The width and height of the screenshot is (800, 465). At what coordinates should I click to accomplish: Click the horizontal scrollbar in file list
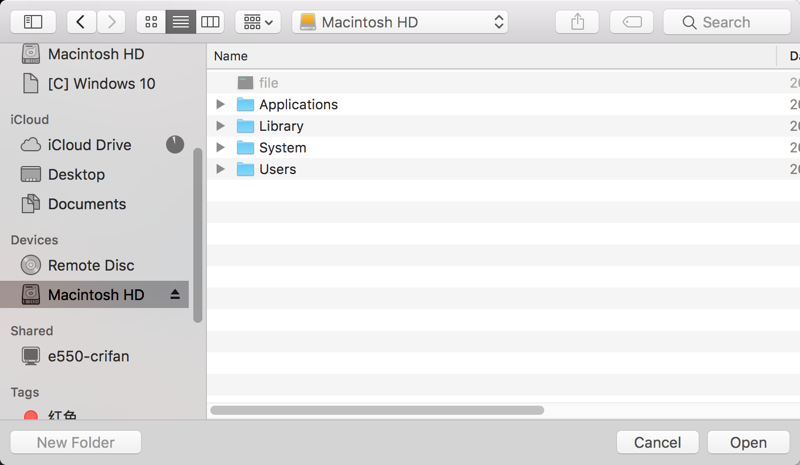[378, 410]
